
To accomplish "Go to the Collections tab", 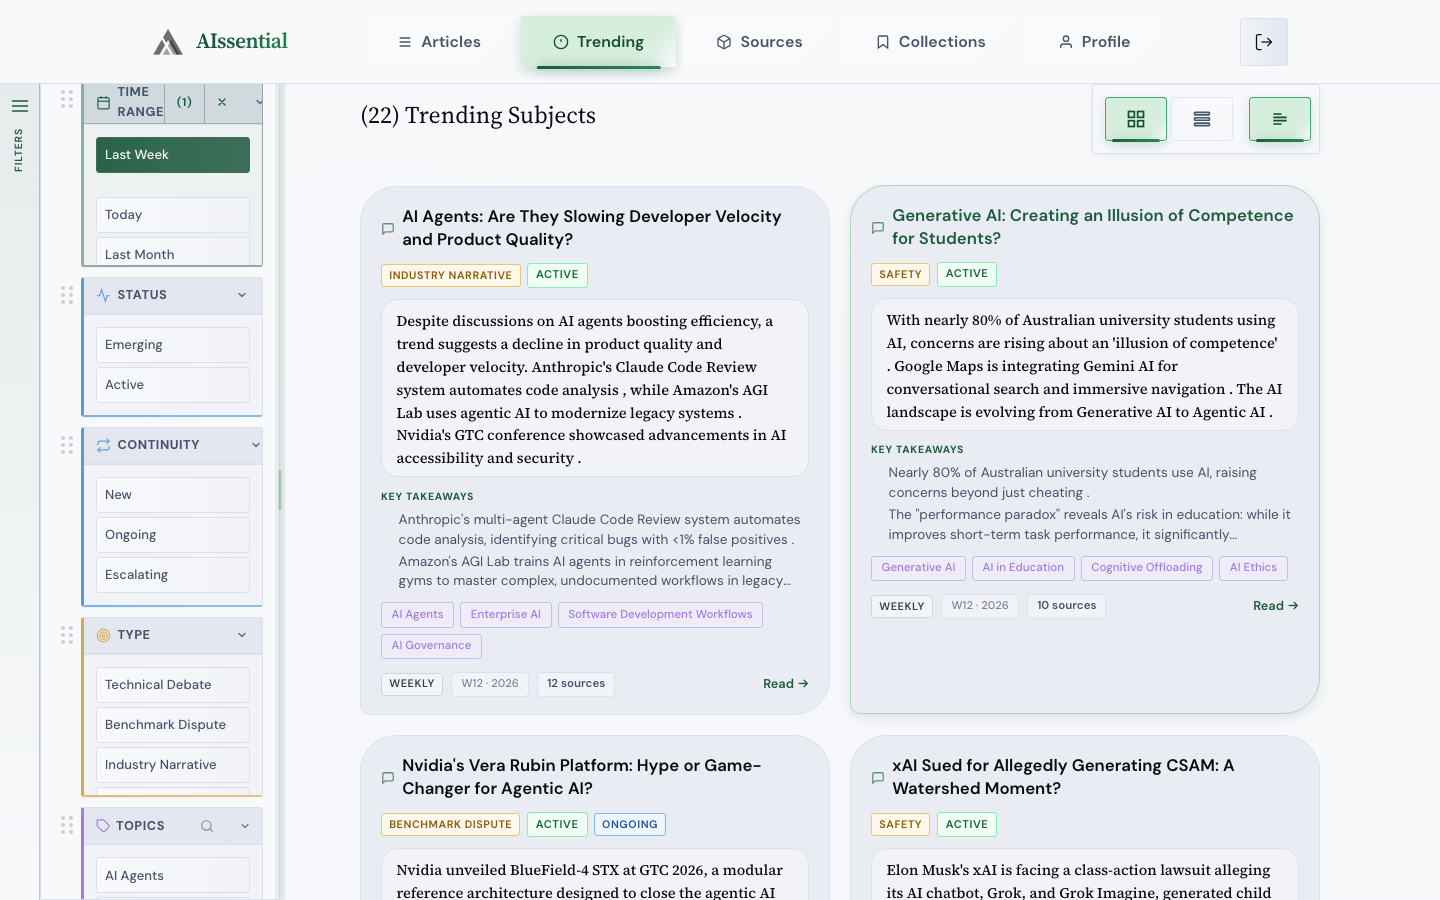I will [x=930, y=42].
